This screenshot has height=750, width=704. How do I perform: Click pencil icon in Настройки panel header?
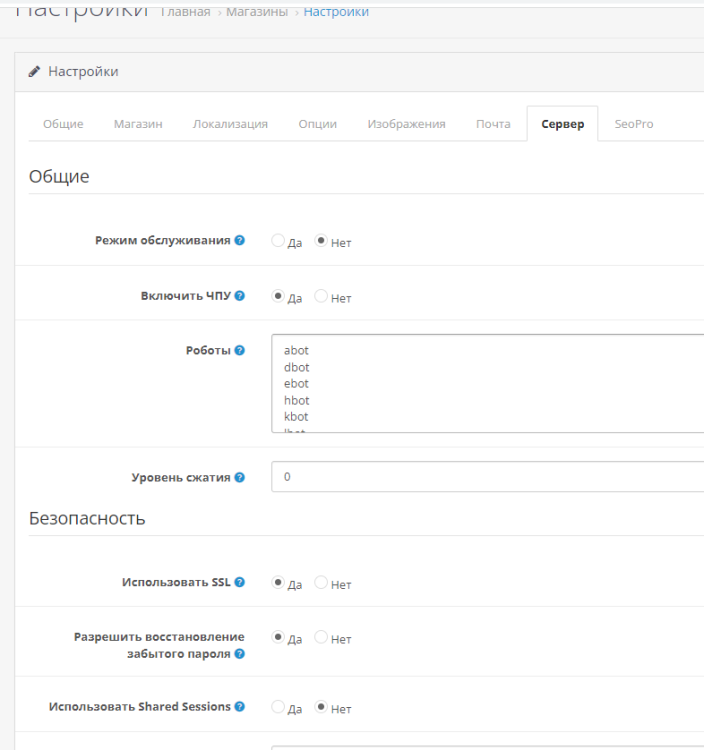[34, 72]
